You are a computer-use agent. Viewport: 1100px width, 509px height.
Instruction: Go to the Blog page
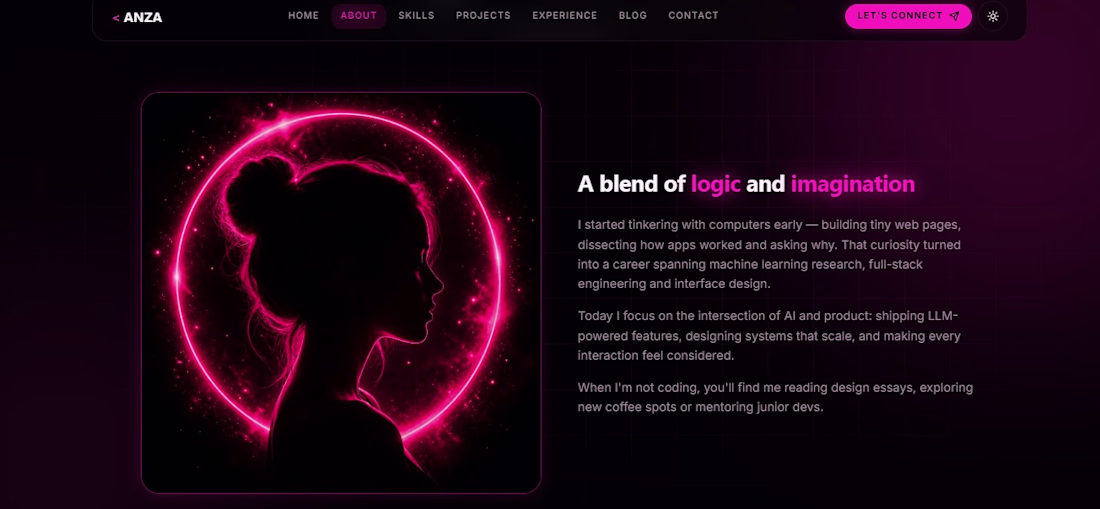[633, 15]
